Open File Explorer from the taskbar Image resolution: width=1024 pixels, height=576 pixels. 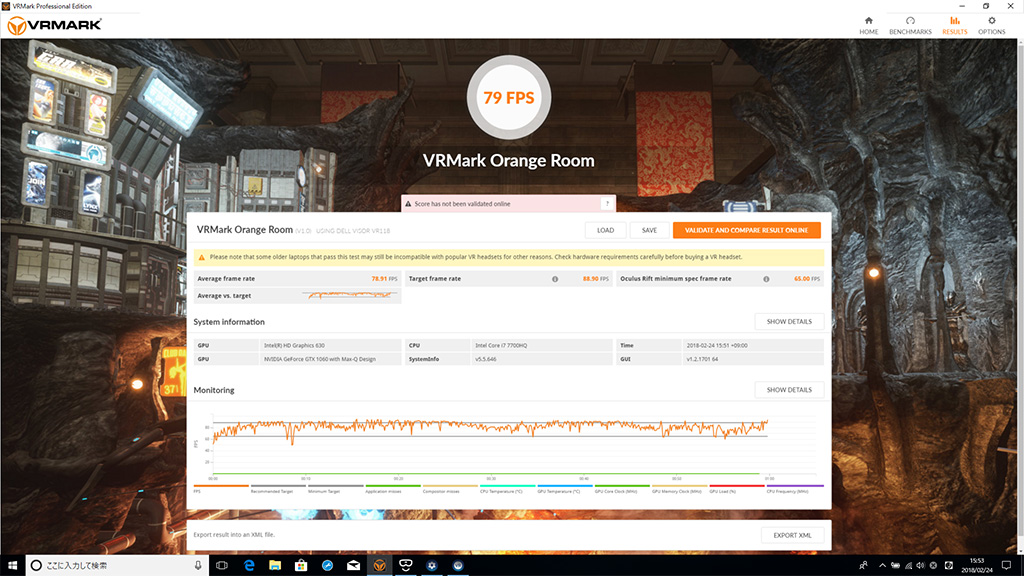pyautogui.click(x=275, y=566)
